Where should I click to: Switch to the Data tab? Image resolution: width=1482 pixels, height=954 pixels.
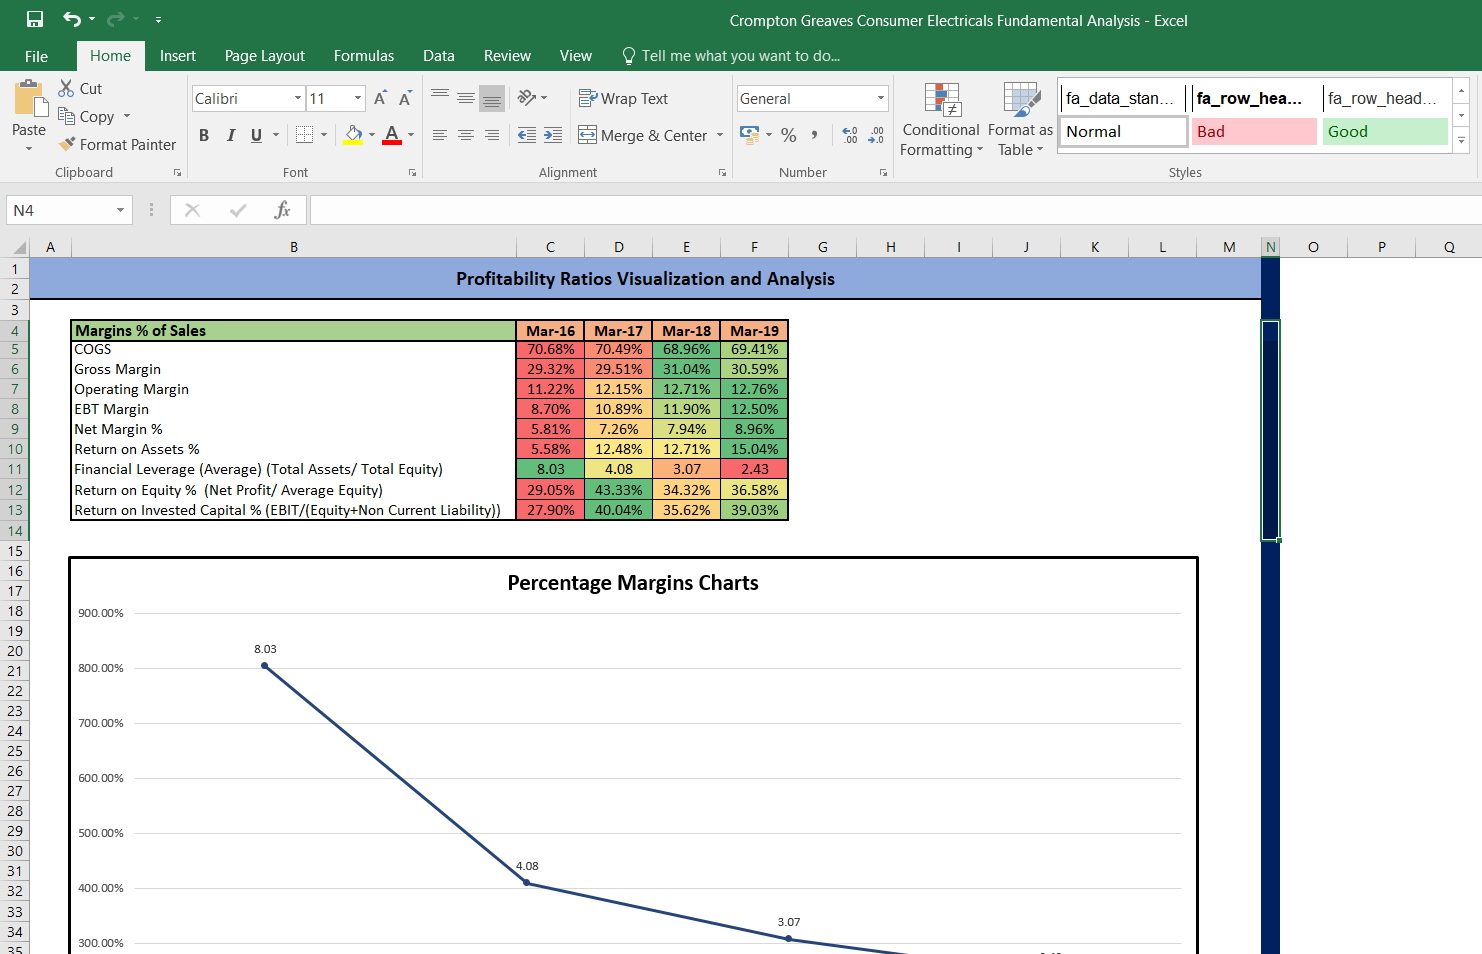point(439,56)
